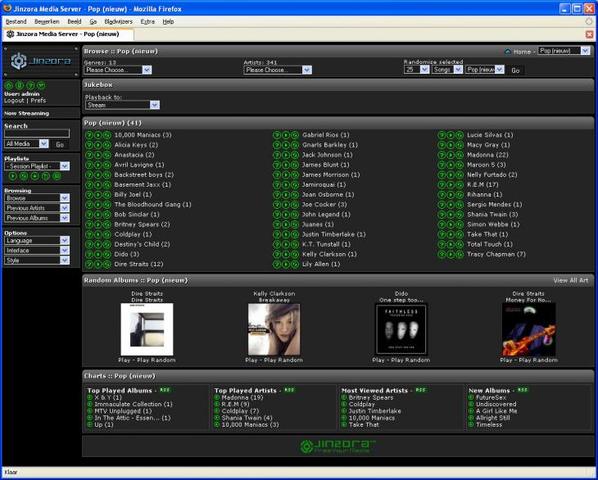The image size is (598, 480).
Task: Open the All Media search dropdown
Action: 27,144
